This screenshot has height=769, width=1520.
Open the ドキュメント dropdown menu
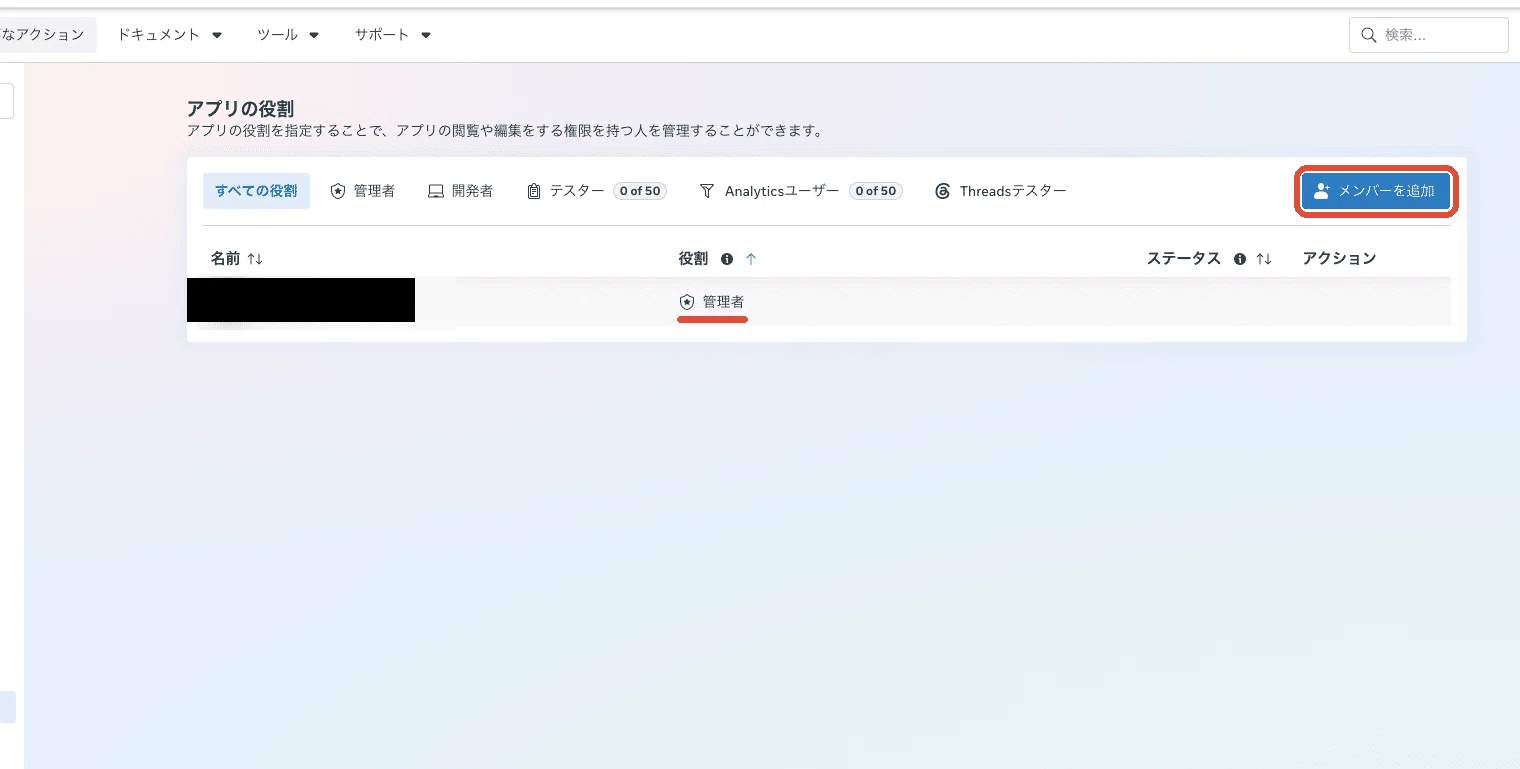point(170,34)
